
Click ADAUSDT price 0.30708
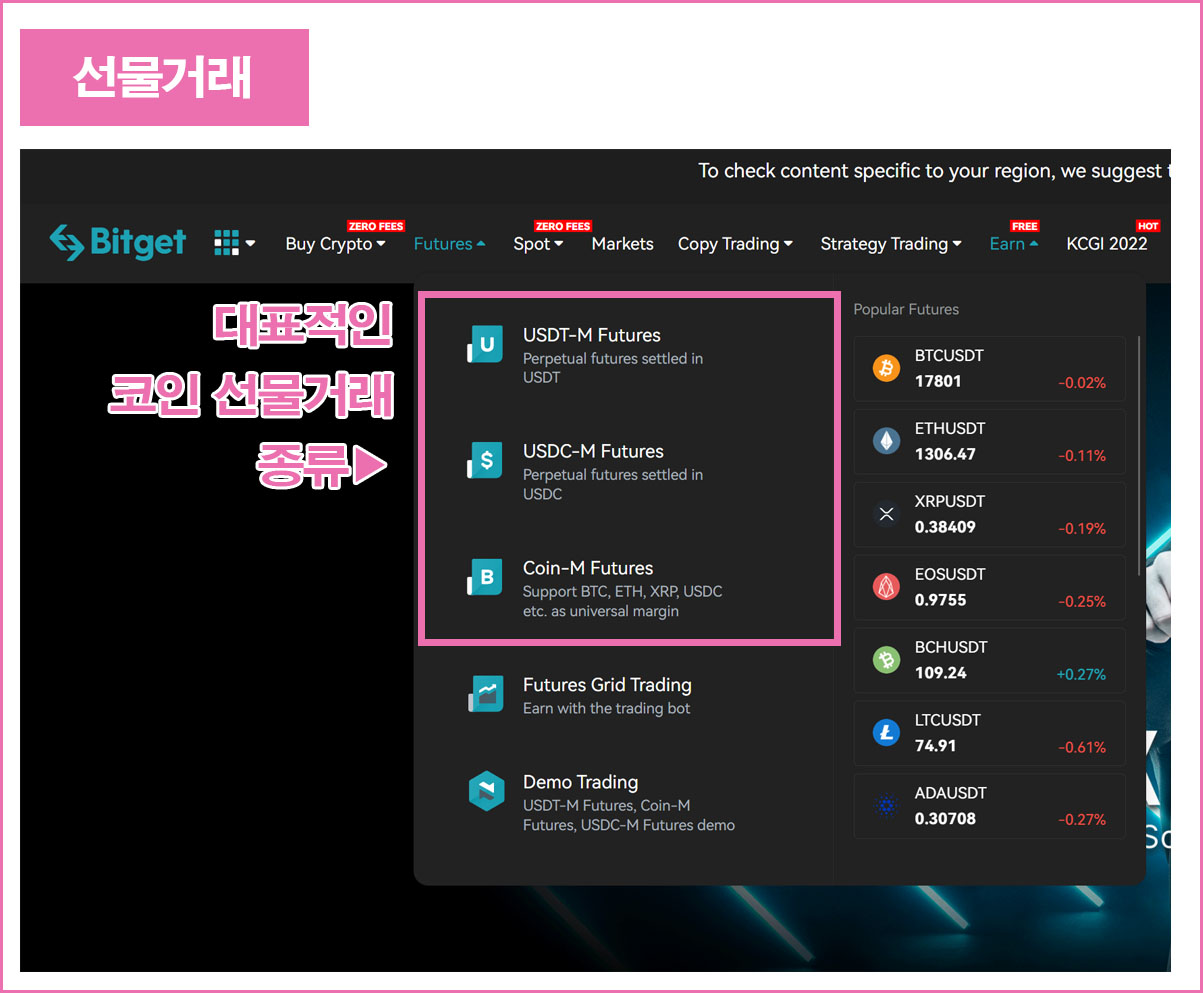(x=945, y=819)
